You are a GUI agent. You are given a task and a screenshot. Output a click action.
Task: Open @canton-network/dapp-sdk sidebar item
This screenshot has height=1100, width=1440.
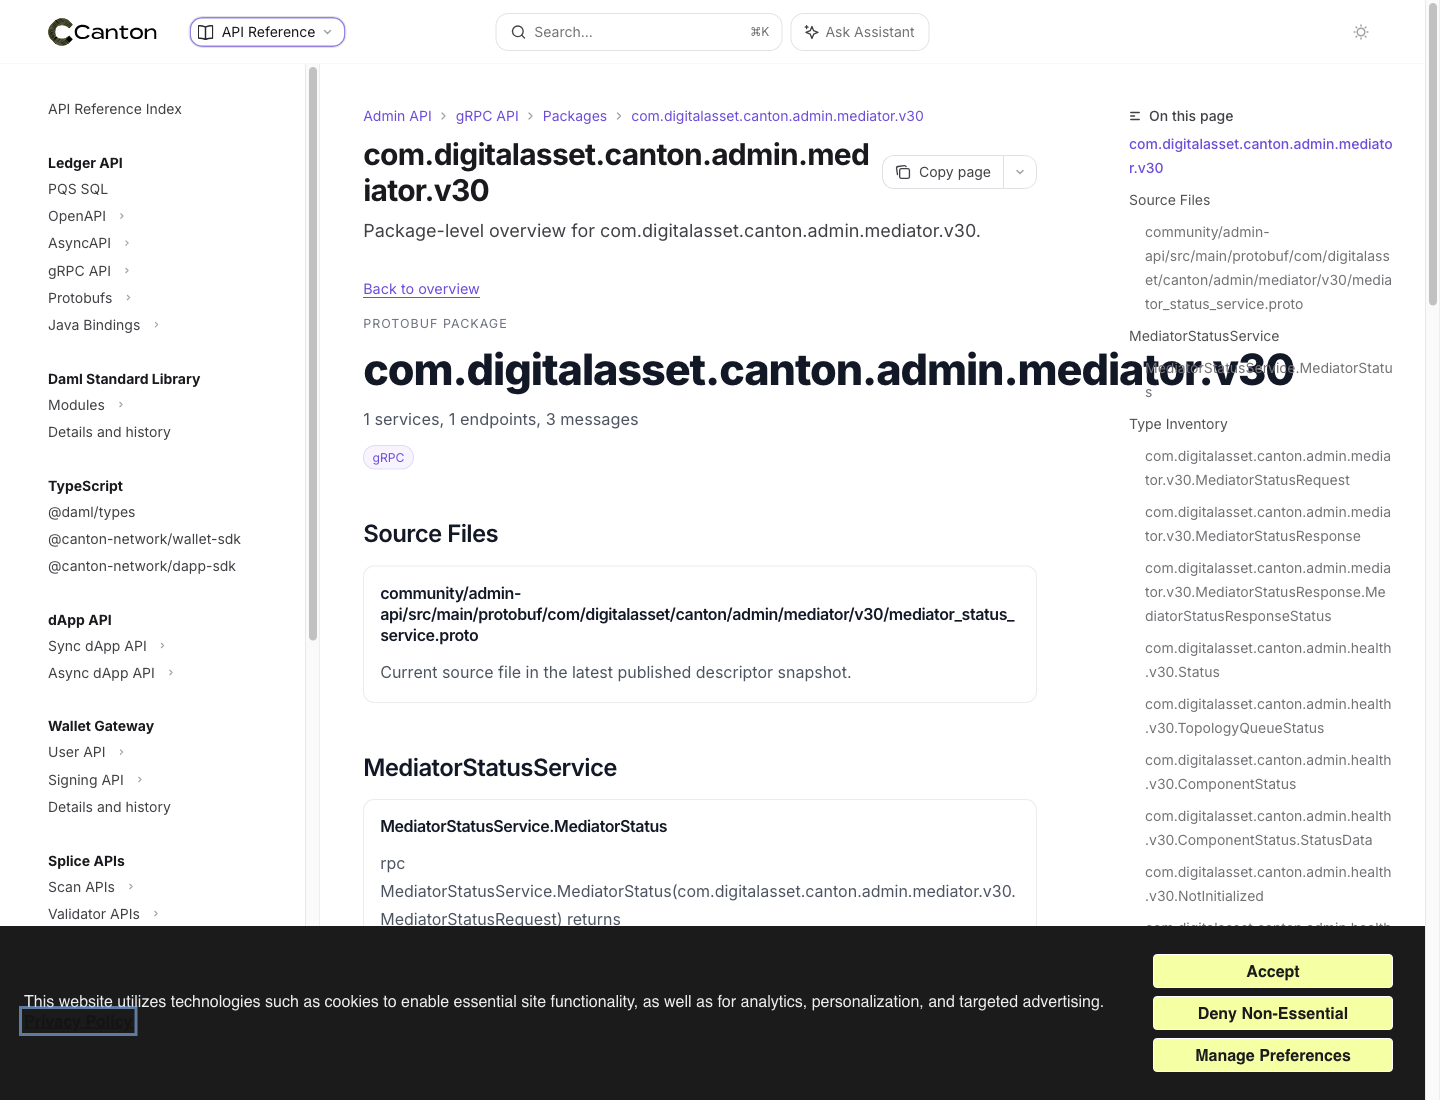[142, 566]
